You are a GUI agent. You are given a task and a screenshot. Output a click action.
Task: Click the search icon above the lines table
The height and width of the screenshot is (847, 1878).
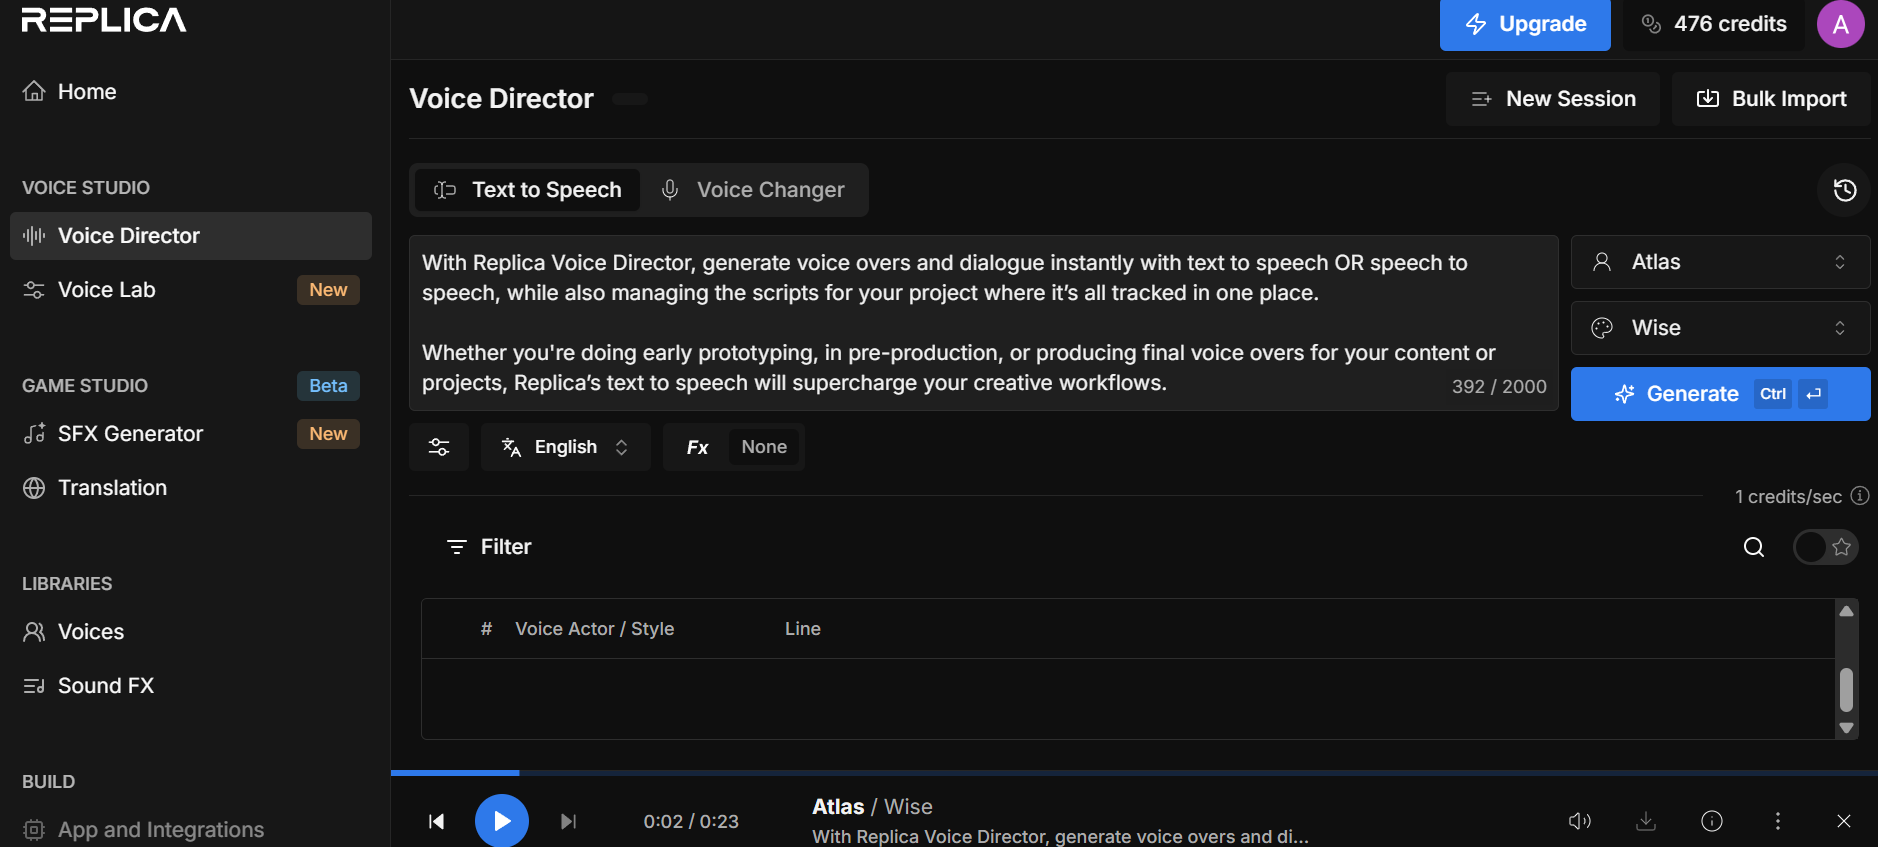point(1754,547)
